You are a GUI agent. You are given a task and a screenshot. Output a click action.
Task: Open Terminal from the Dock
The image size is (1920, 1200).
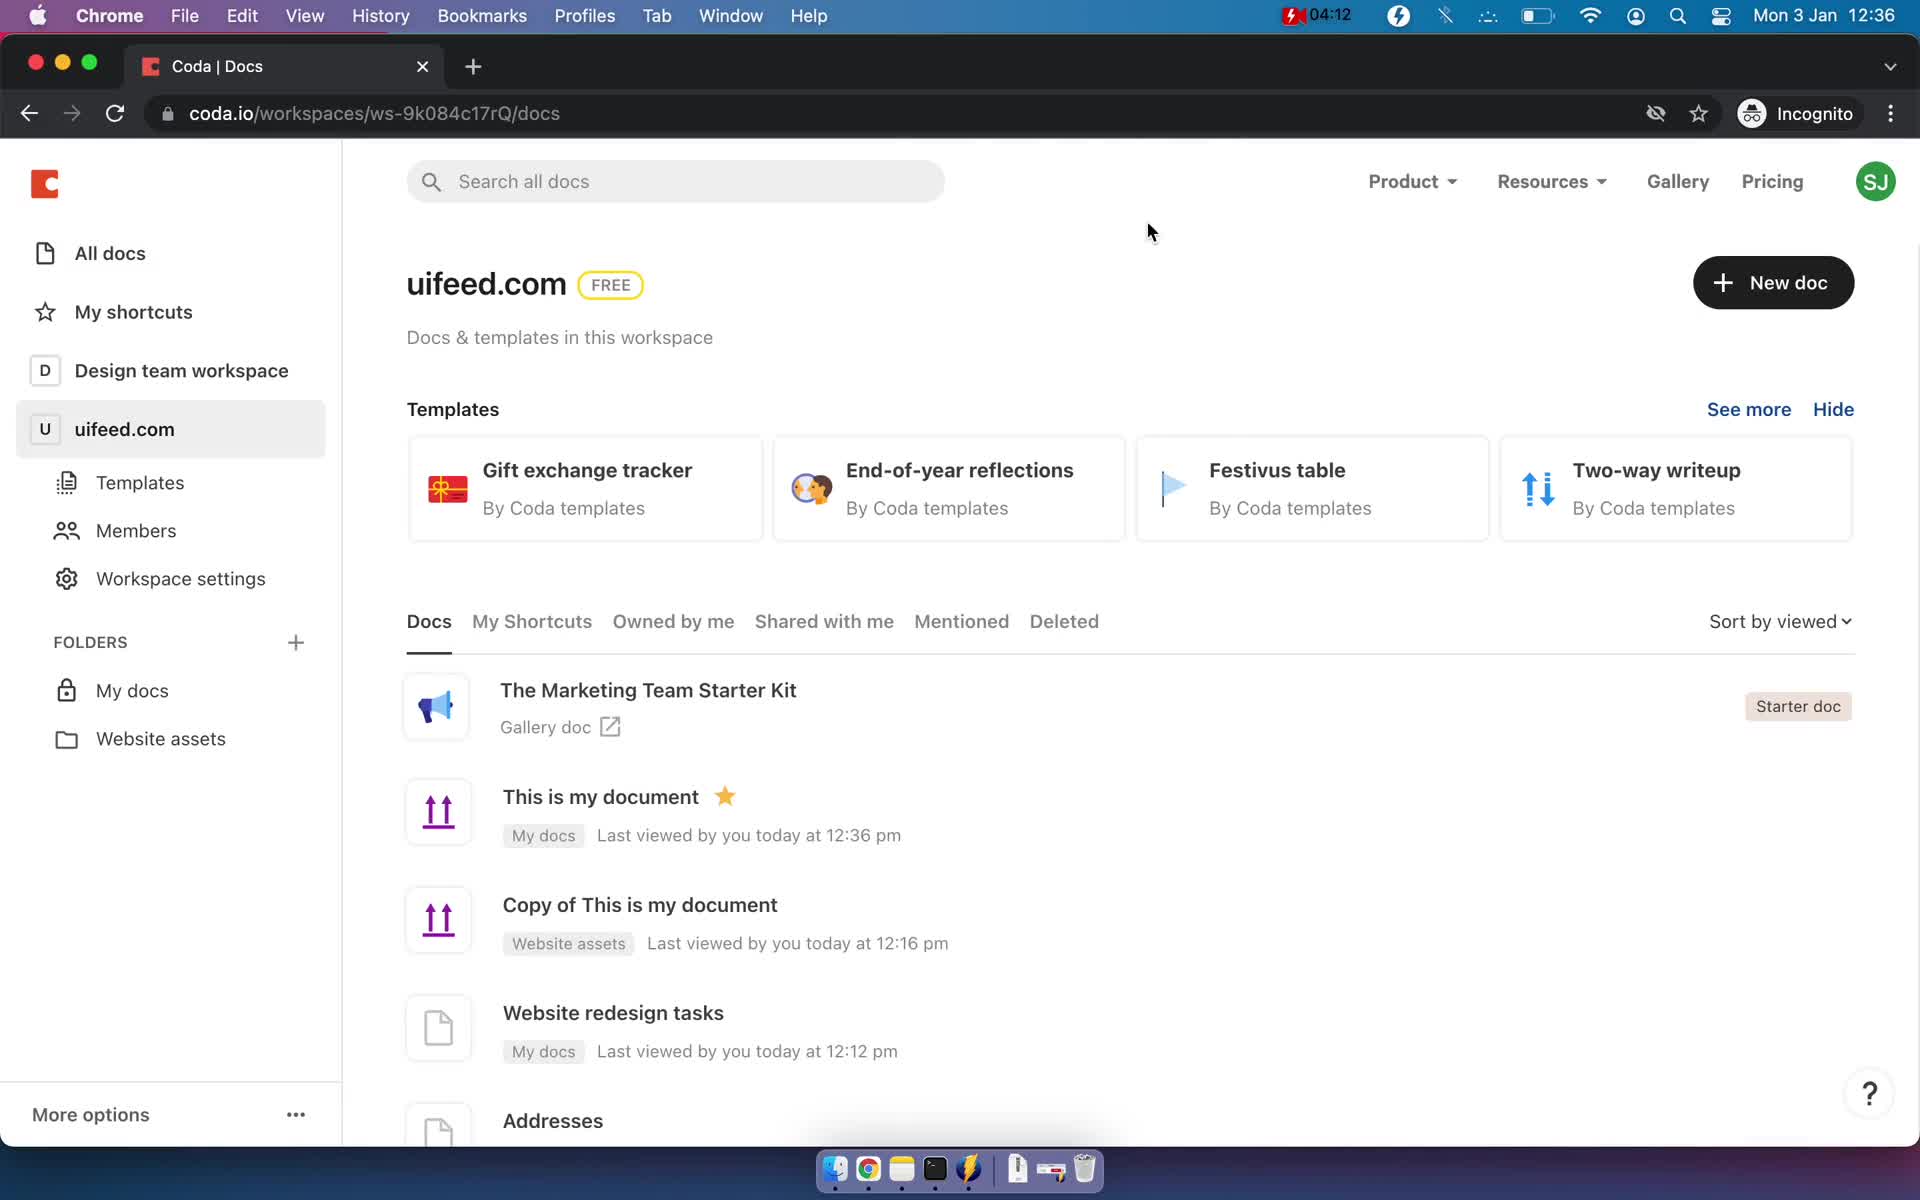(935, 1169)
